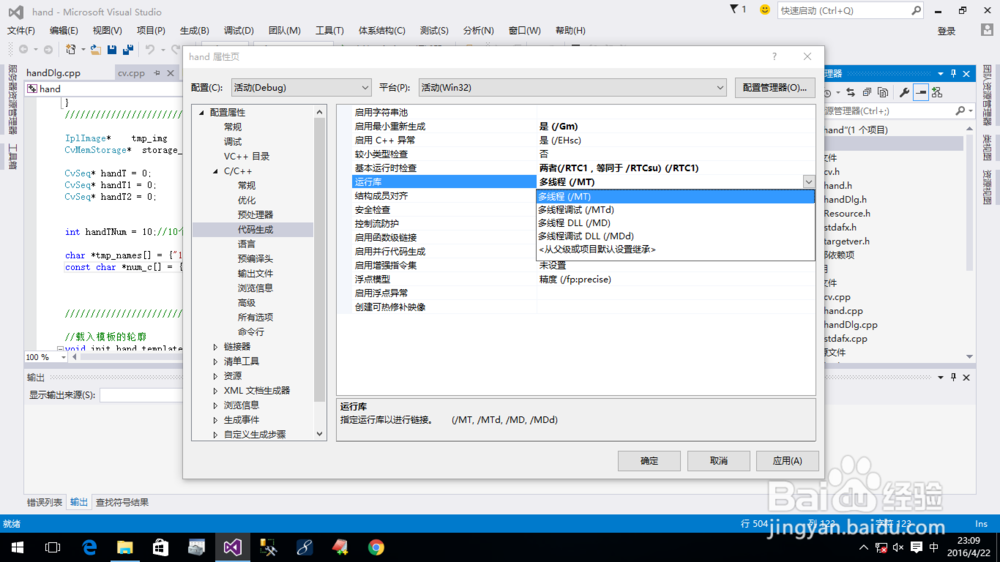1000x562 pixels.
Task: Open the Configuration dropdown (活动(Debug))
Action: pos(300,87)
